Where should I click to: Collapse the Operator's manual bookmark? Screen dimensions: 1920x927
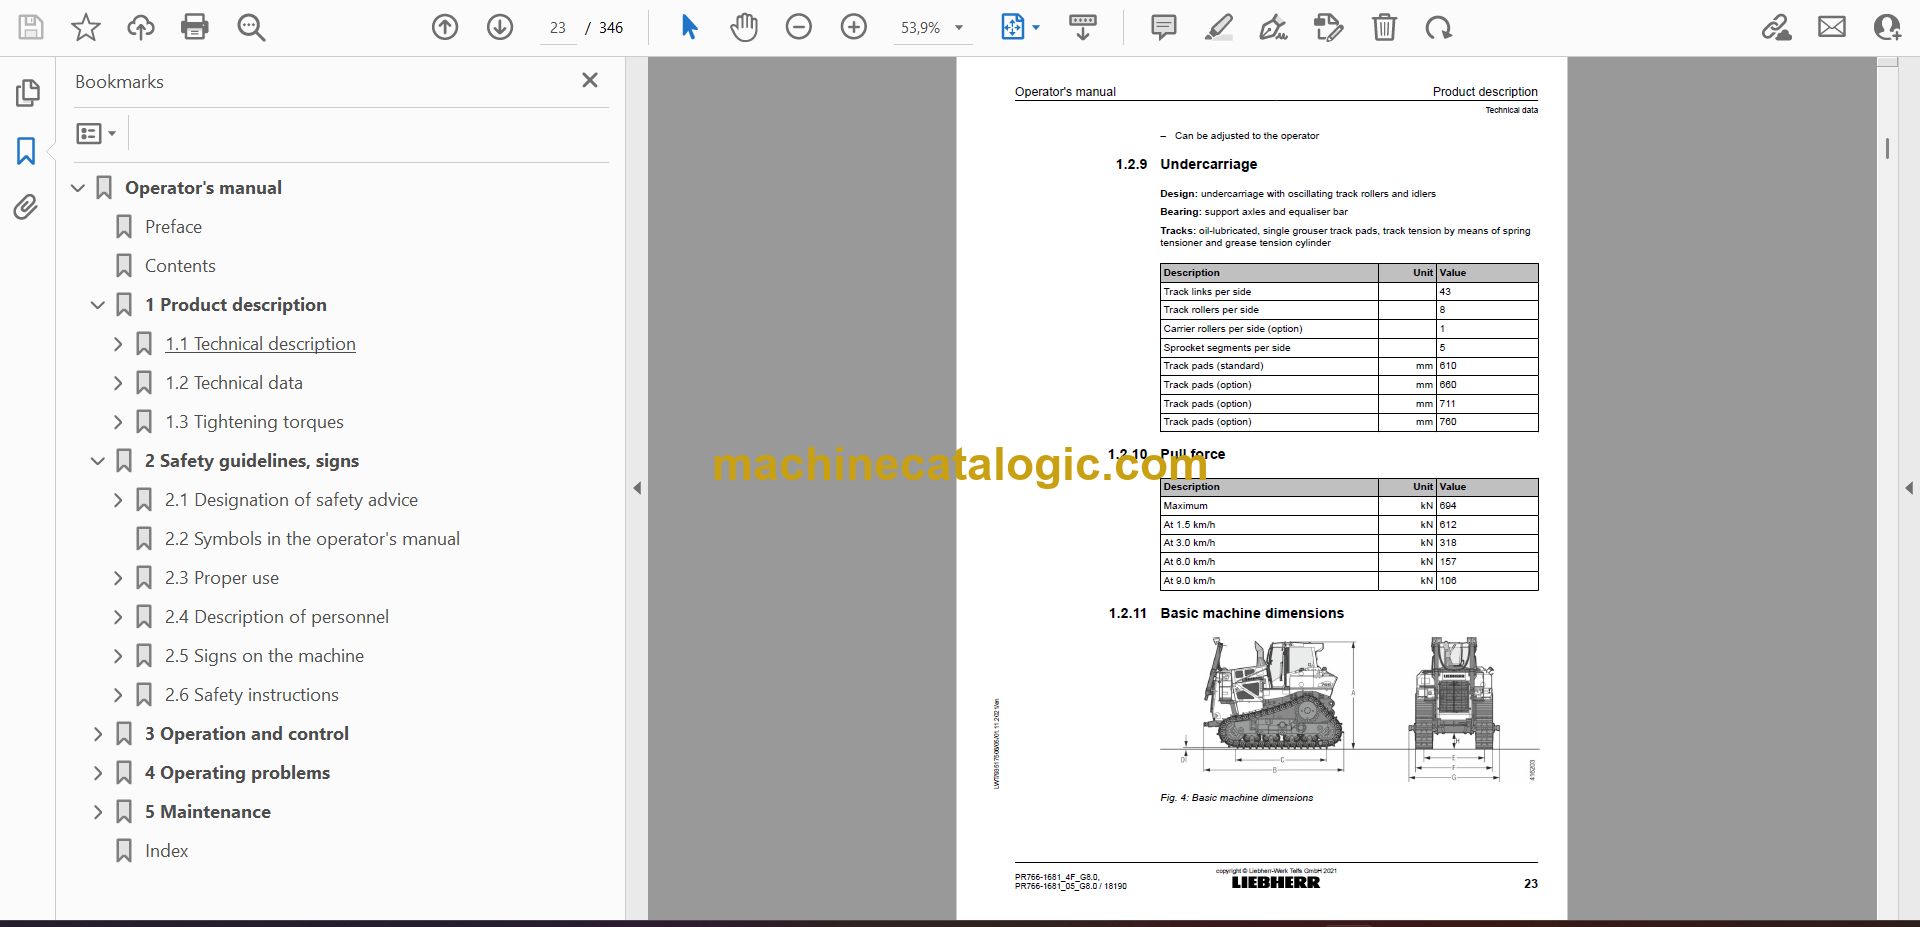(x=78, y=188)
